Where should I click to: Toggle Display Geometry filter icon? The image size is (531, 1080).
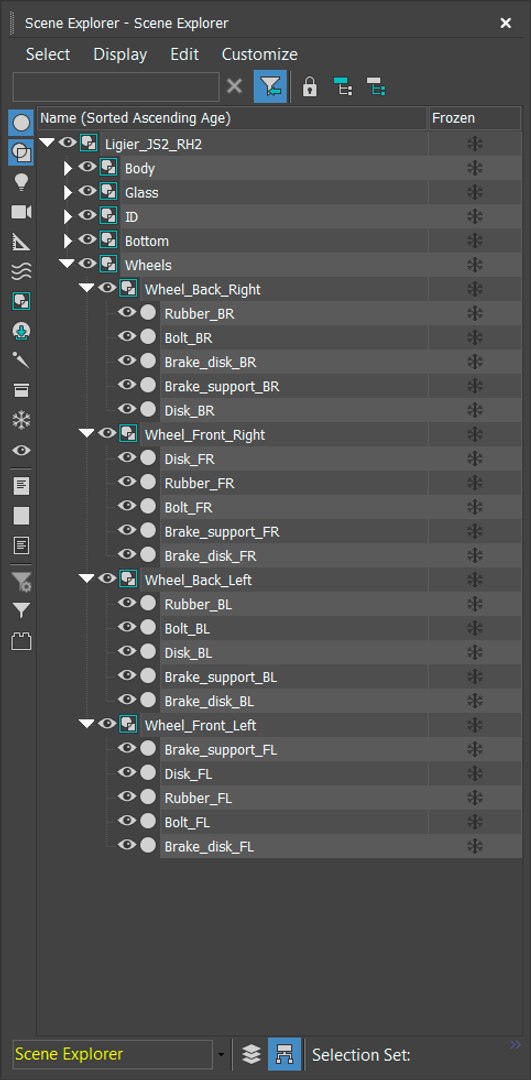tap(21, 123)
